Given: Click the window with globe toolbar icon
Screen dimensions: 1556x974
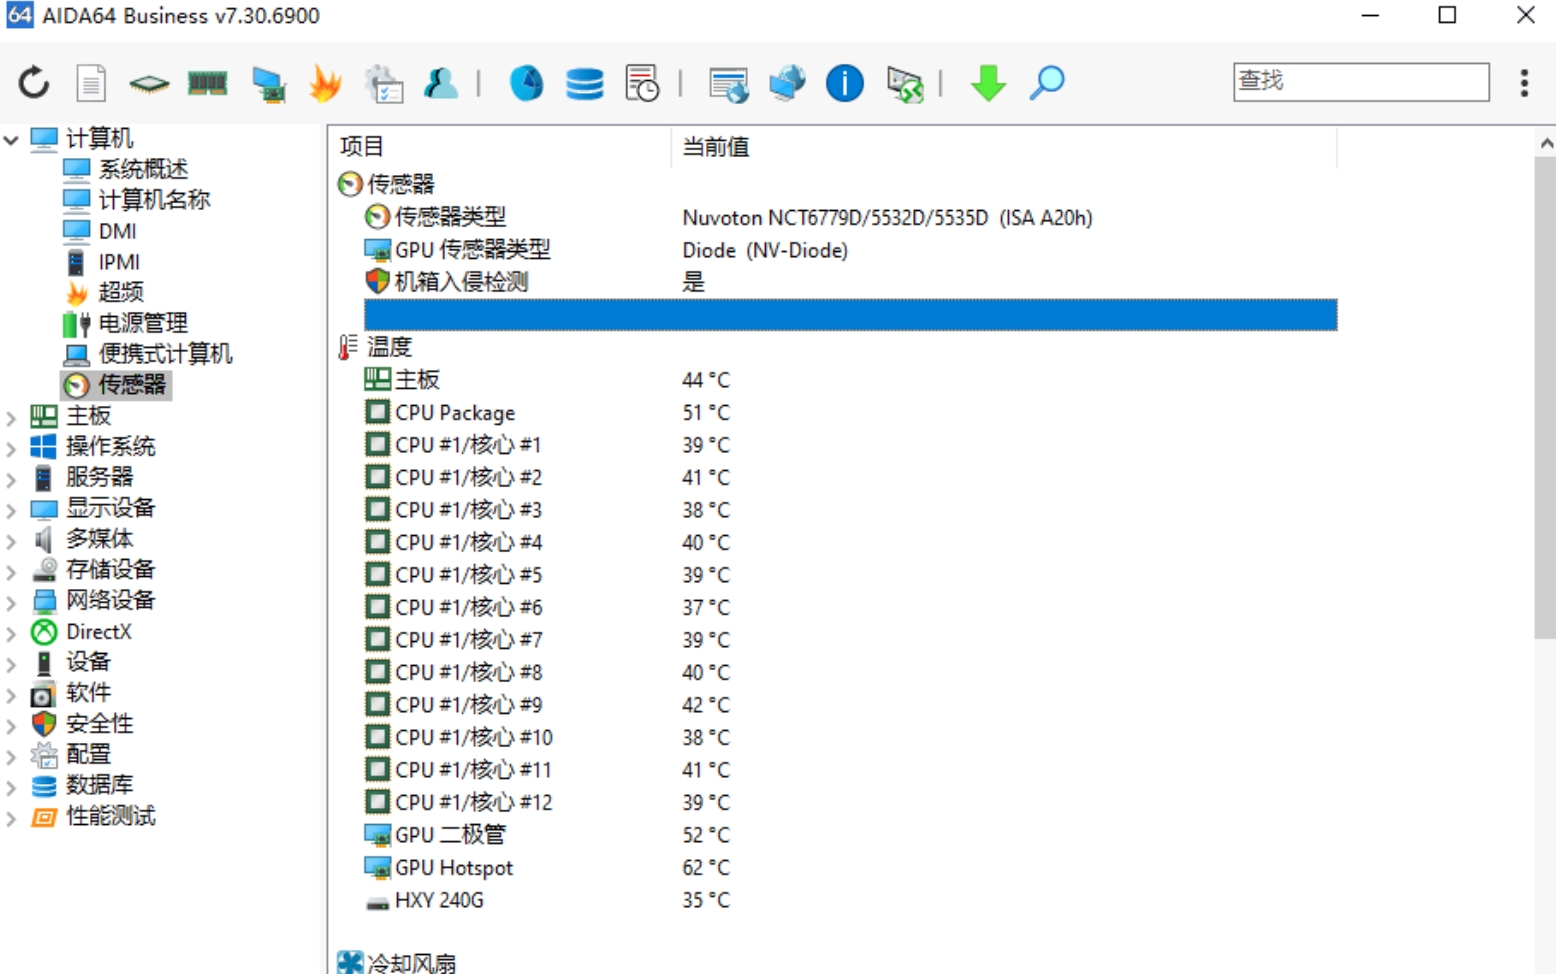Looking at the screenshot, I should [728, 84].
